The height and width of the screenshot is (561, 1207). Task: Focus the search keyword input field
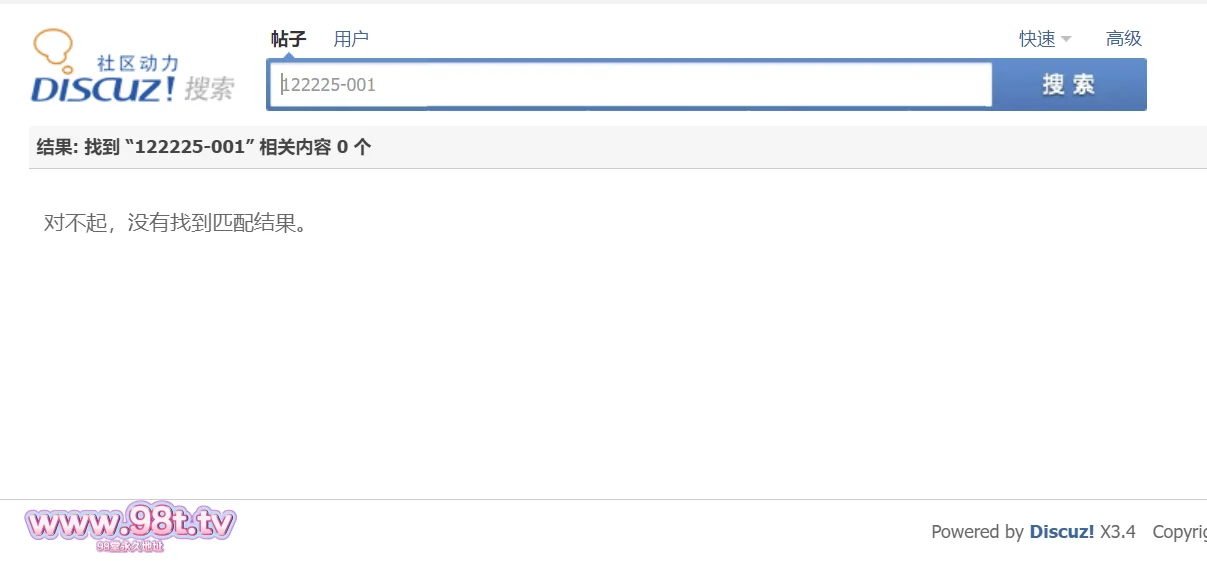pos(630,85)
